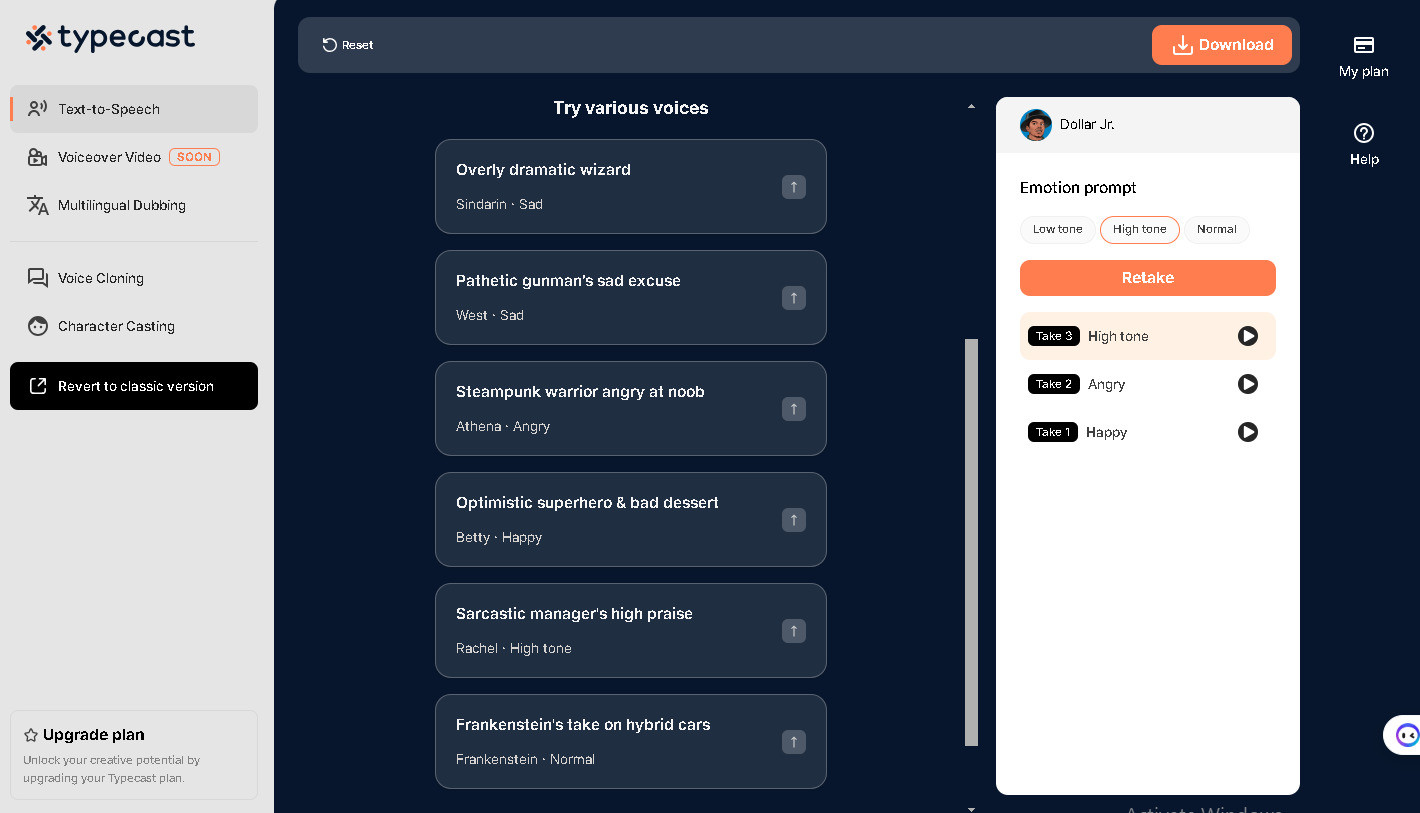Open My plan card icon
The width and height of the screenshot is (1420, 813).
[1364, 45]
